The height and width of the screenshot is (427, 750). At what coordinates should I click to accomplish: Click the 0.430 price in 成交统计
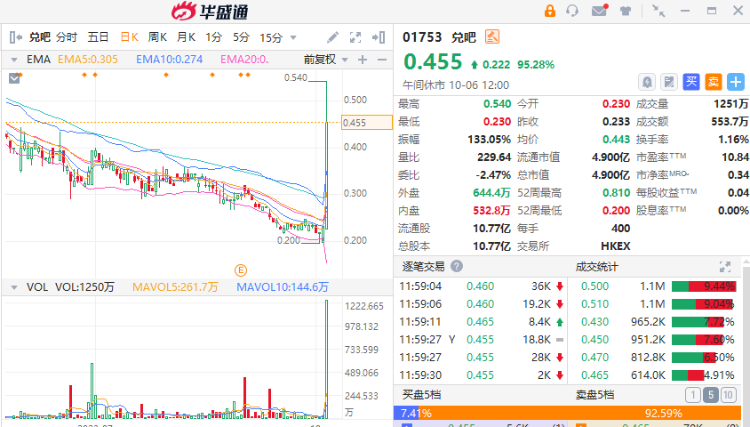click(x=595, y=322)
